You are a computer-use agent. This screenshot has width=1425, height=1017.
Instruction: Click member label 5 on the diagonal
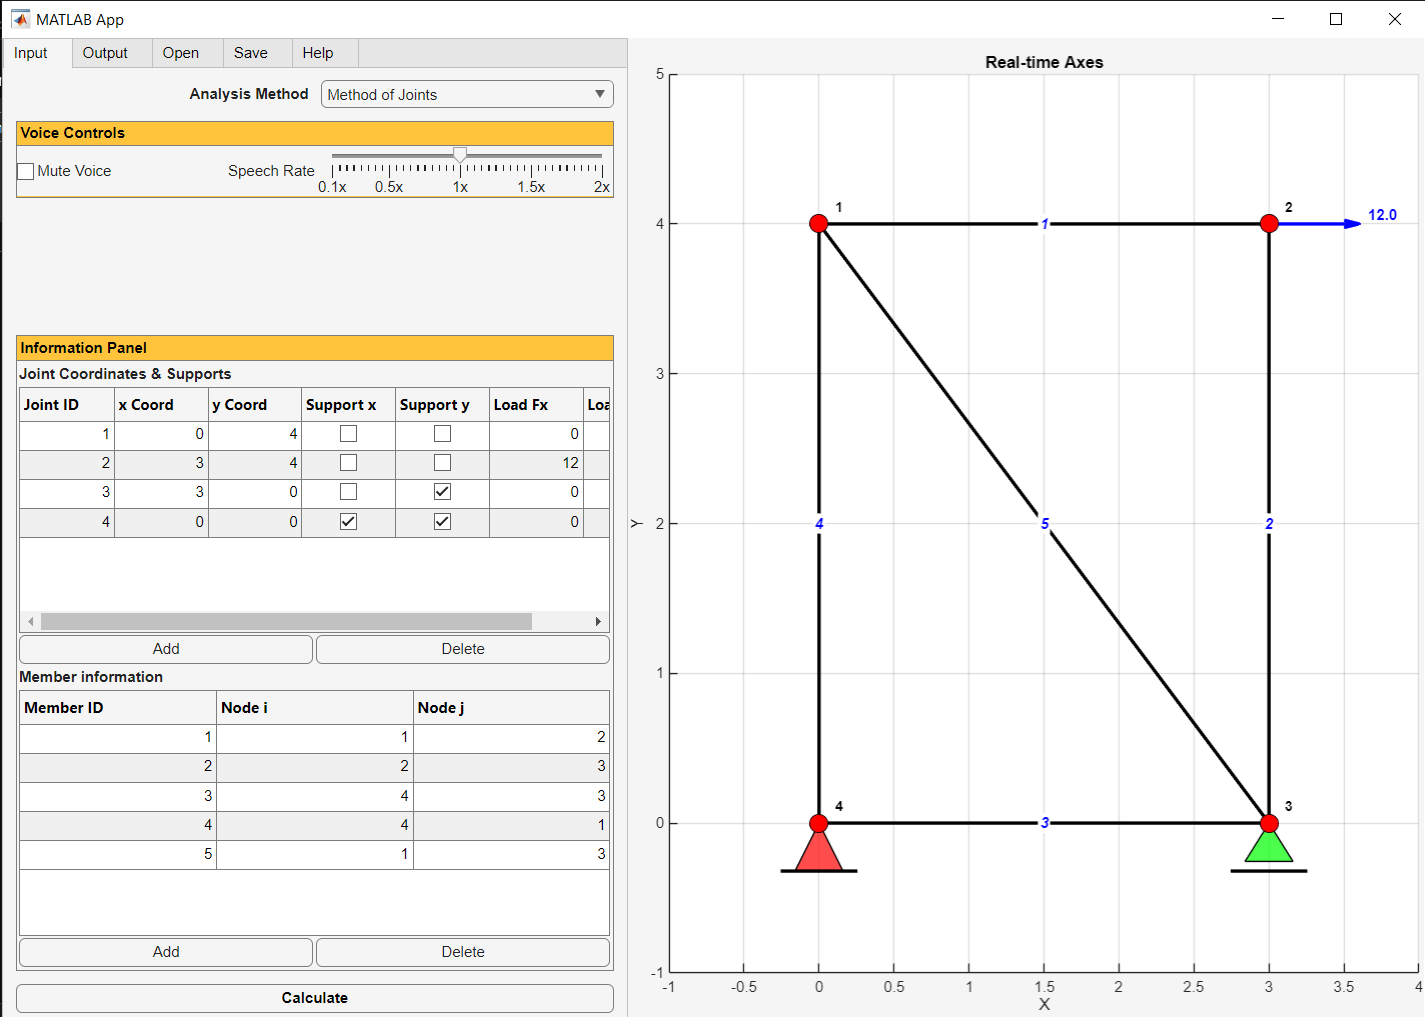1045,523
